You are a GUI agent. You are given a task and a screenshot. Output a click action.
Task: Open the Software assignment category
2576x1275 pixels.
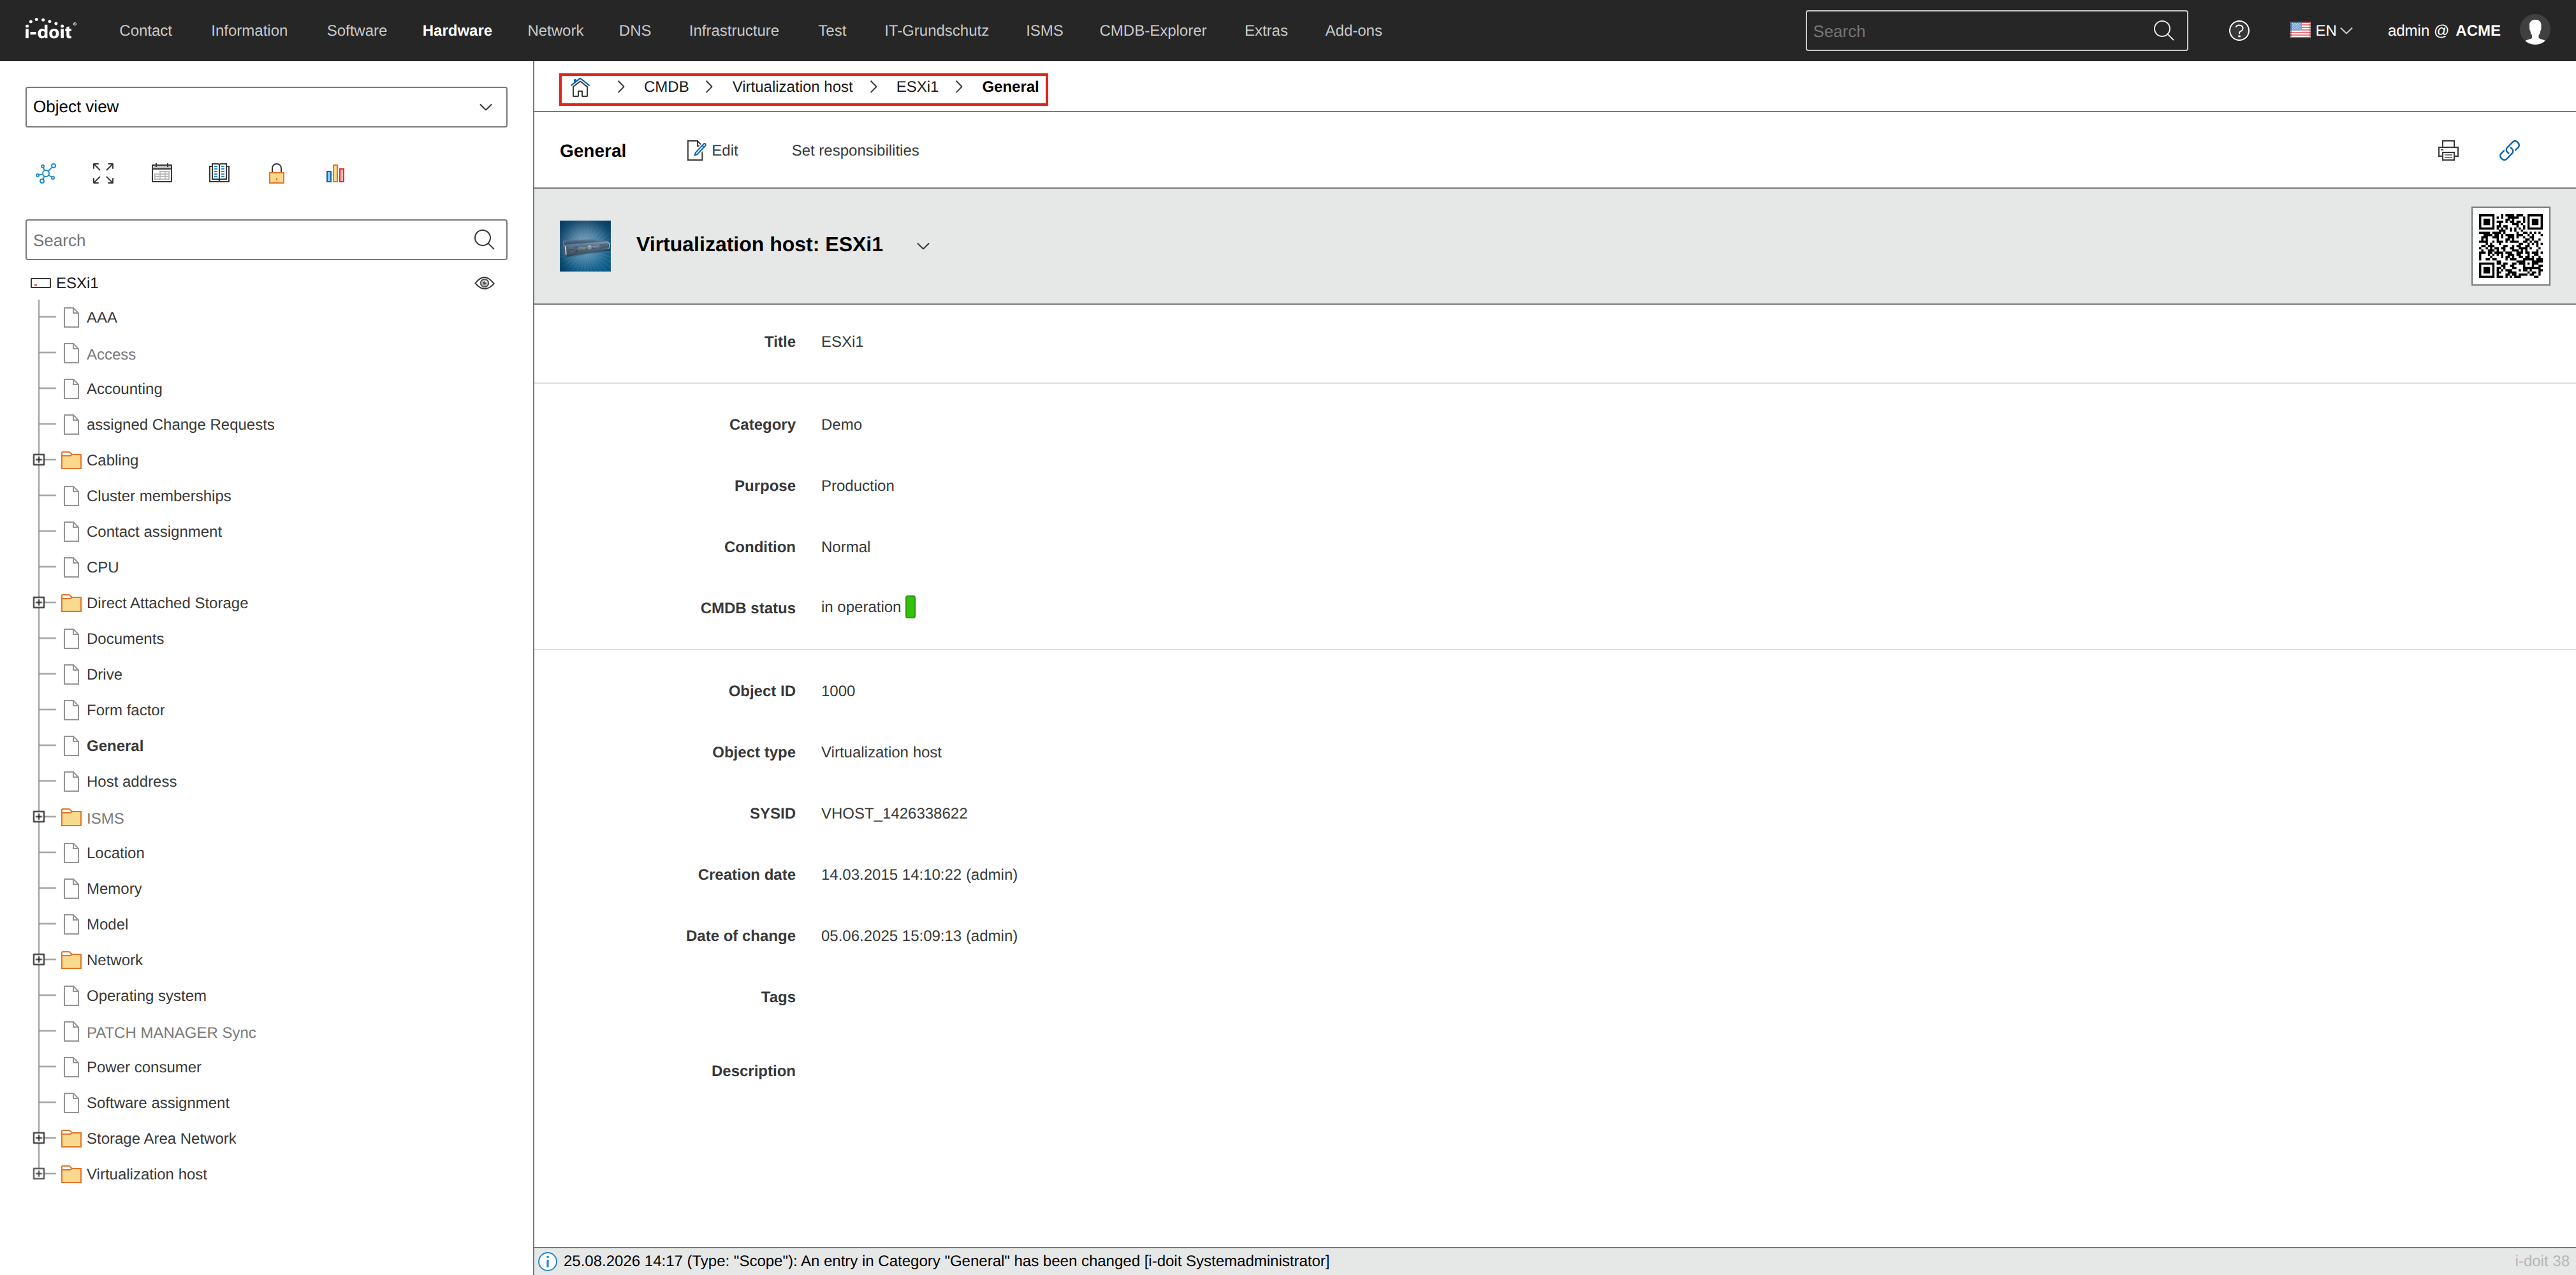coord(158,1103)
